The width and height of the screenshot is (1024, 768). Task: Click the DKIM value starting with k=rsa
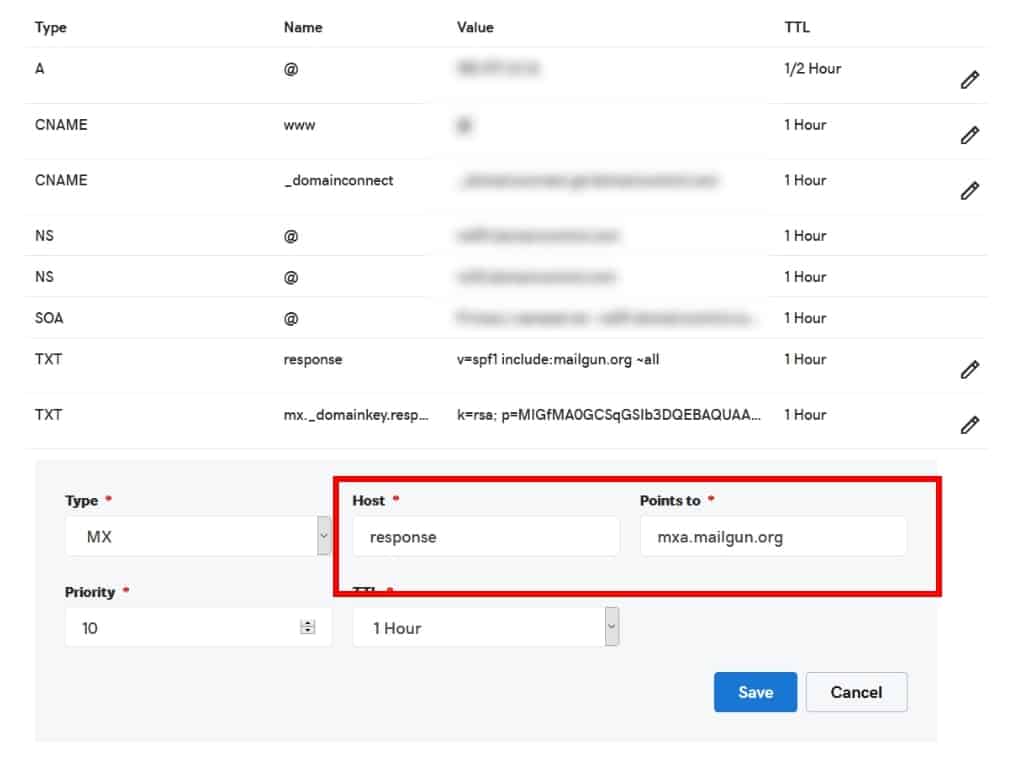tap(609, 414)
